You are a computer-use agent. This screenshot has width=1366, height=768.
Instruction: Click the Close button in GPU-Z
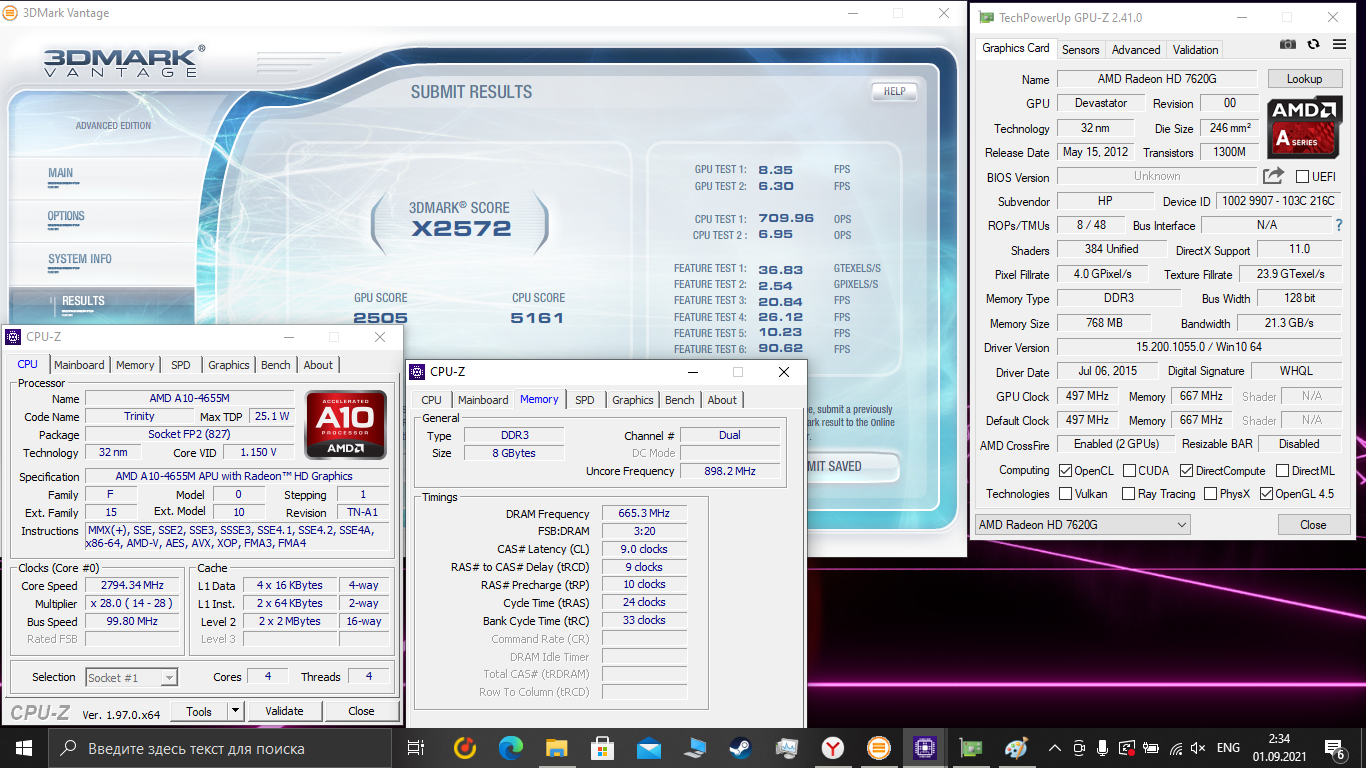[x=1313, y=524]
